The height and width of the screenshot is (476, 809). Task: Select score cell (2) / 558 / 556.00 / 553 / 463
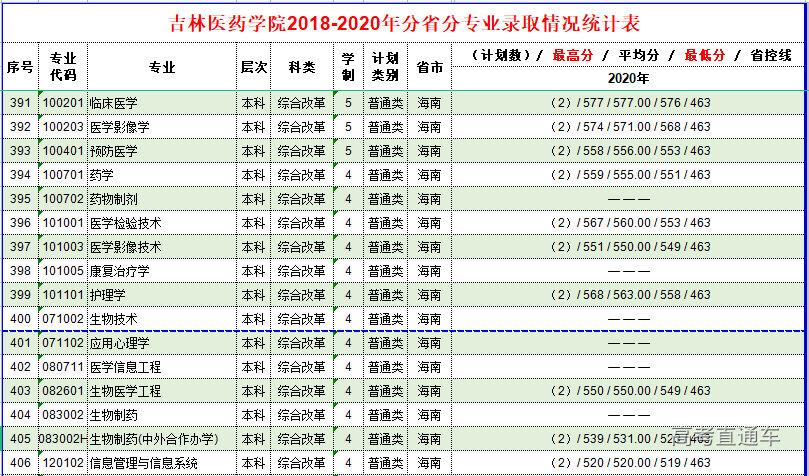click(628, 151)
